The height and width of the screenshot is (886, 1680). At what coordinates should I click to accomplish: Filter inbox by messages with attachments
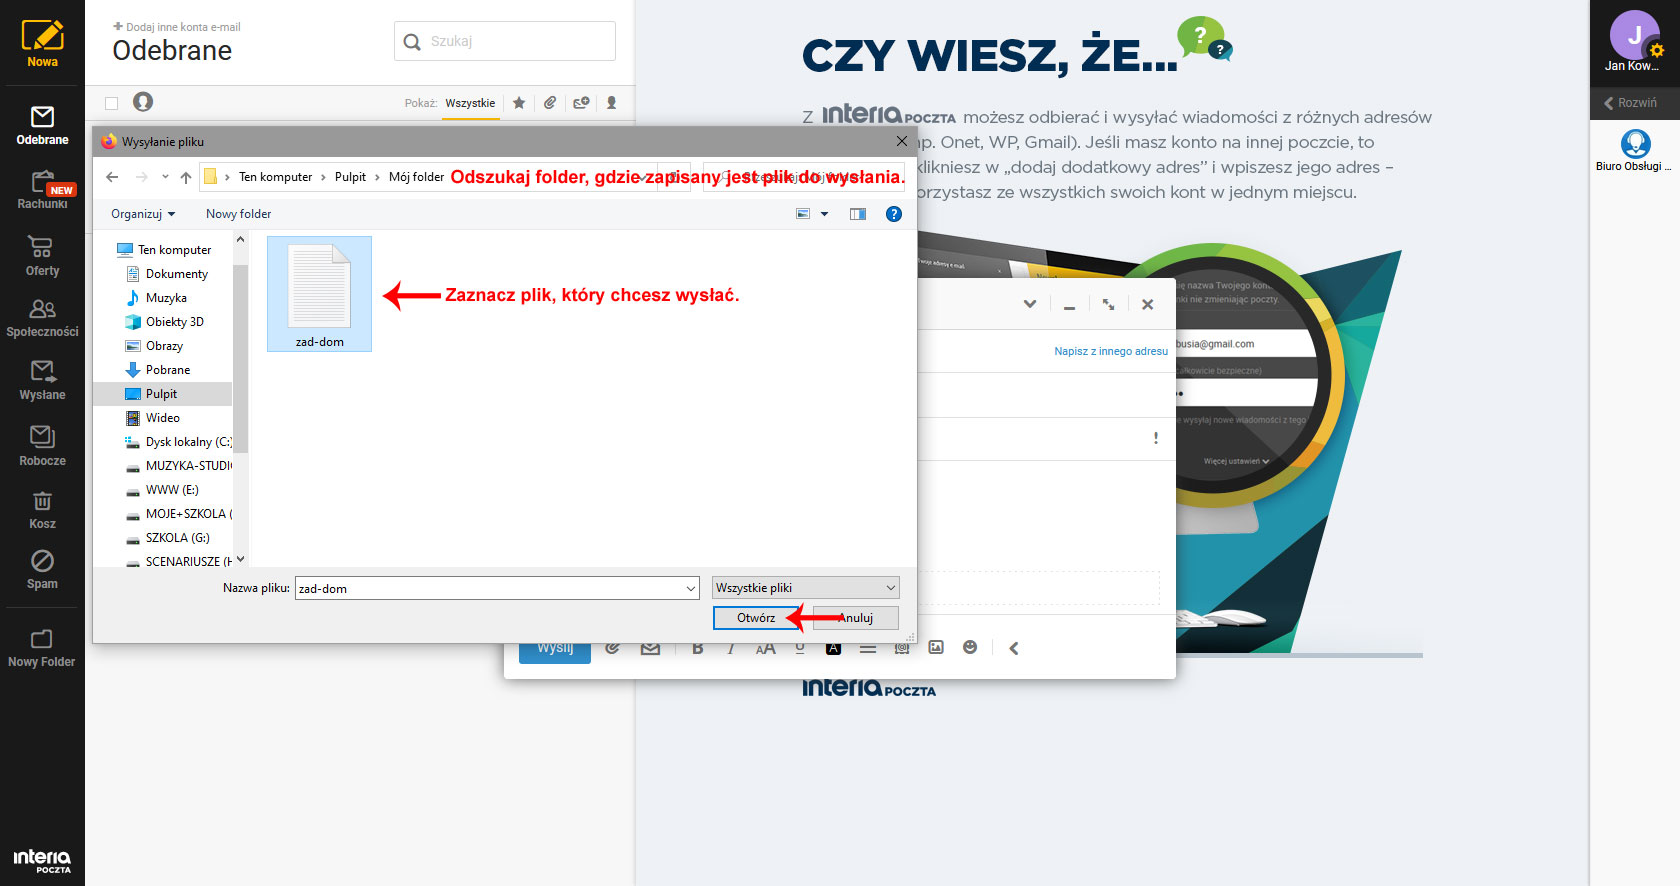point(550,103)
